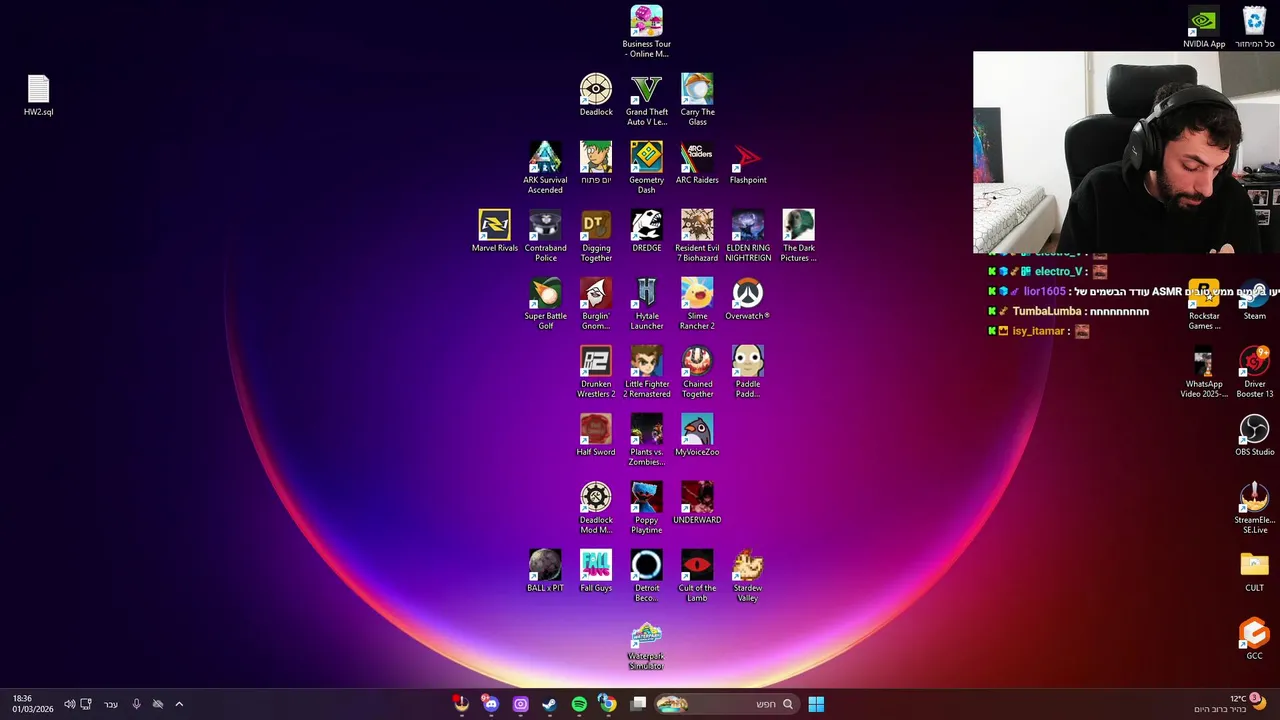Select Little Fighter 2 Remastered icon
The image size is (1280, 720).
coord(646,372)
